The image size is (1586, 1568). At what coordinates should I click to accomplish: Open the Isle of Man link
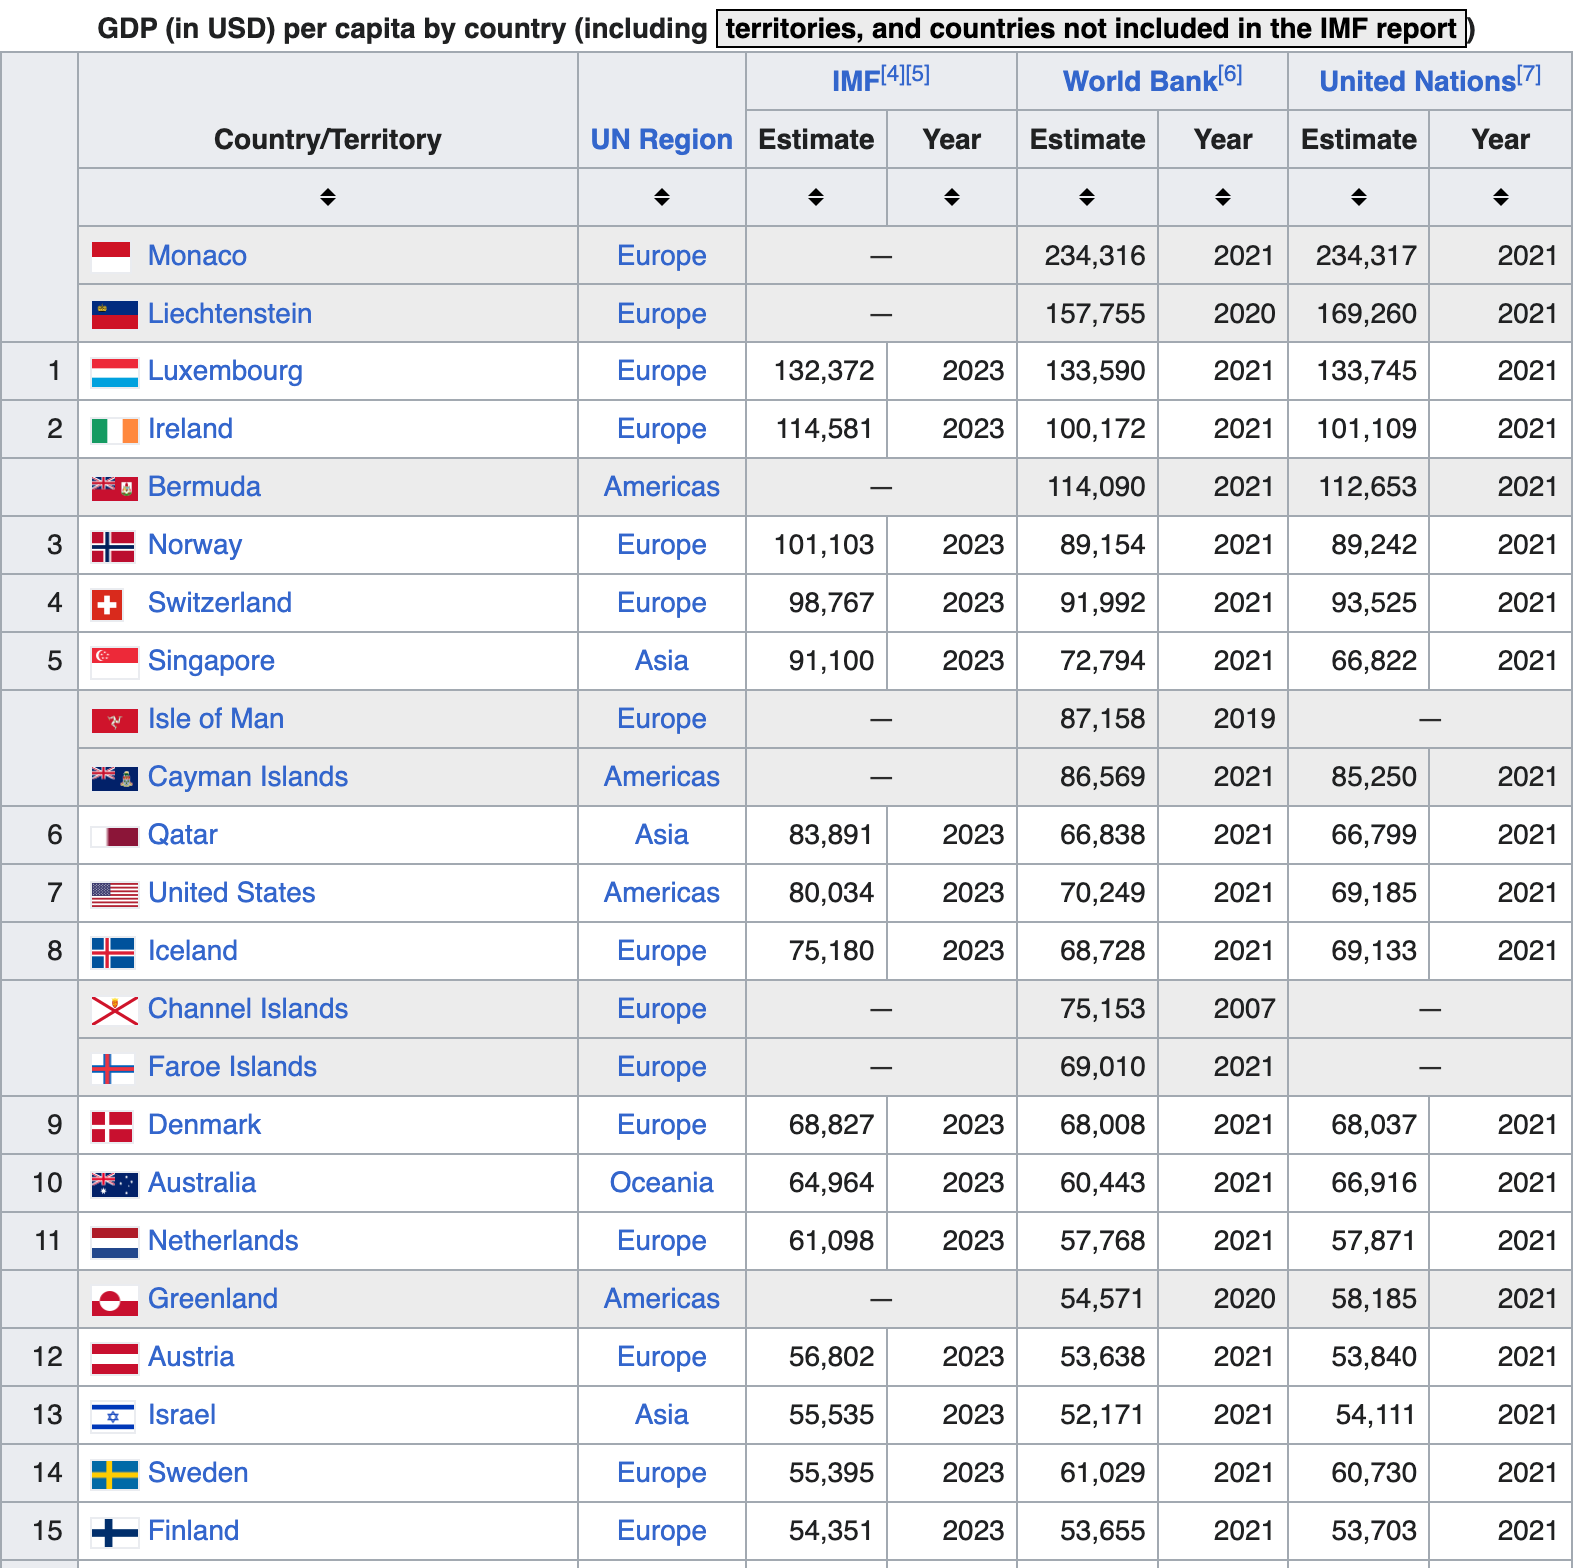click(216, 719)
